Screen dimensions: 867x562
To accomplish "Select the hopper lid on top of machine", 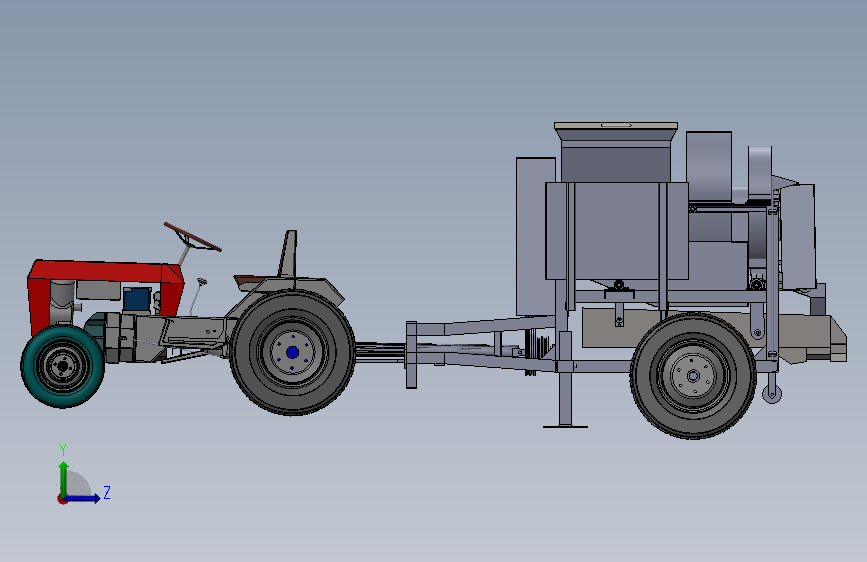I will pyautogui.click(x=616, y=126).
